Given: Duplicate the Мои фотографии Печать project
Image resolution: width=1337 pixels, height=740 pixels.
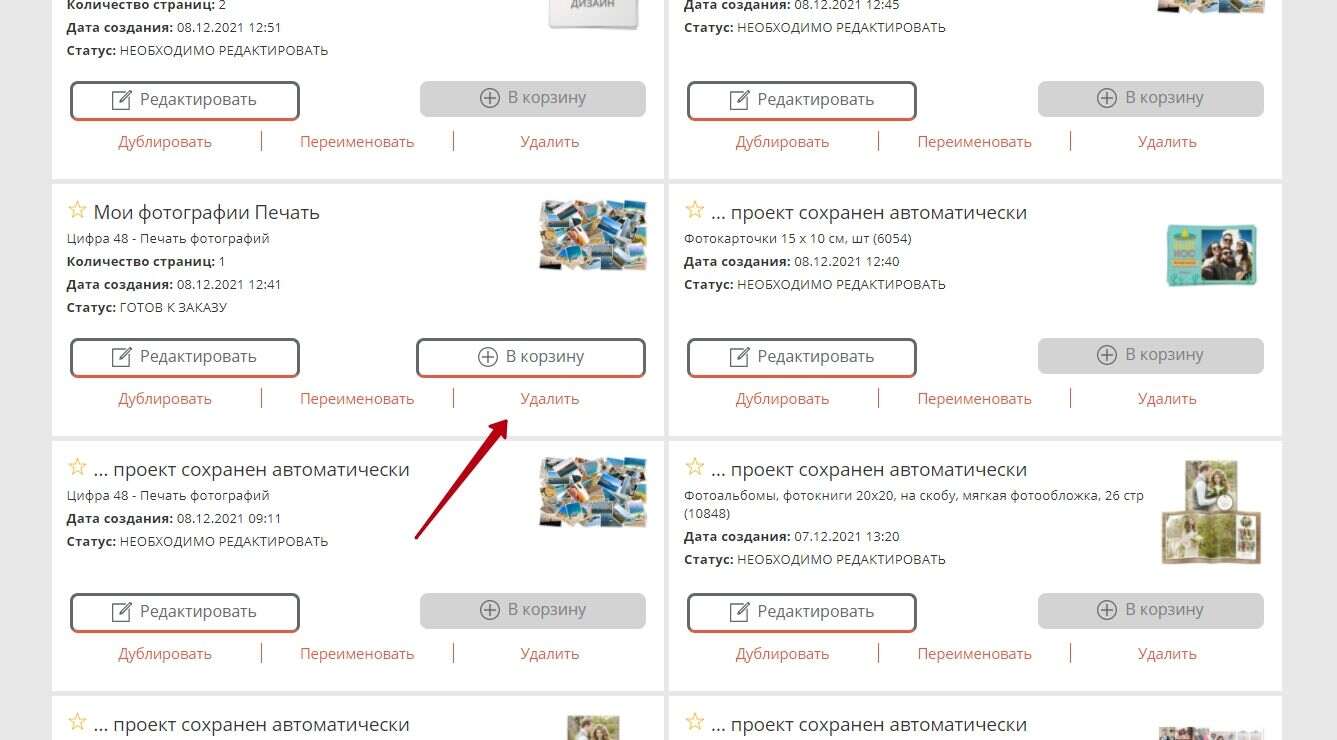Looking at the screenshot, I should (165, 398).
